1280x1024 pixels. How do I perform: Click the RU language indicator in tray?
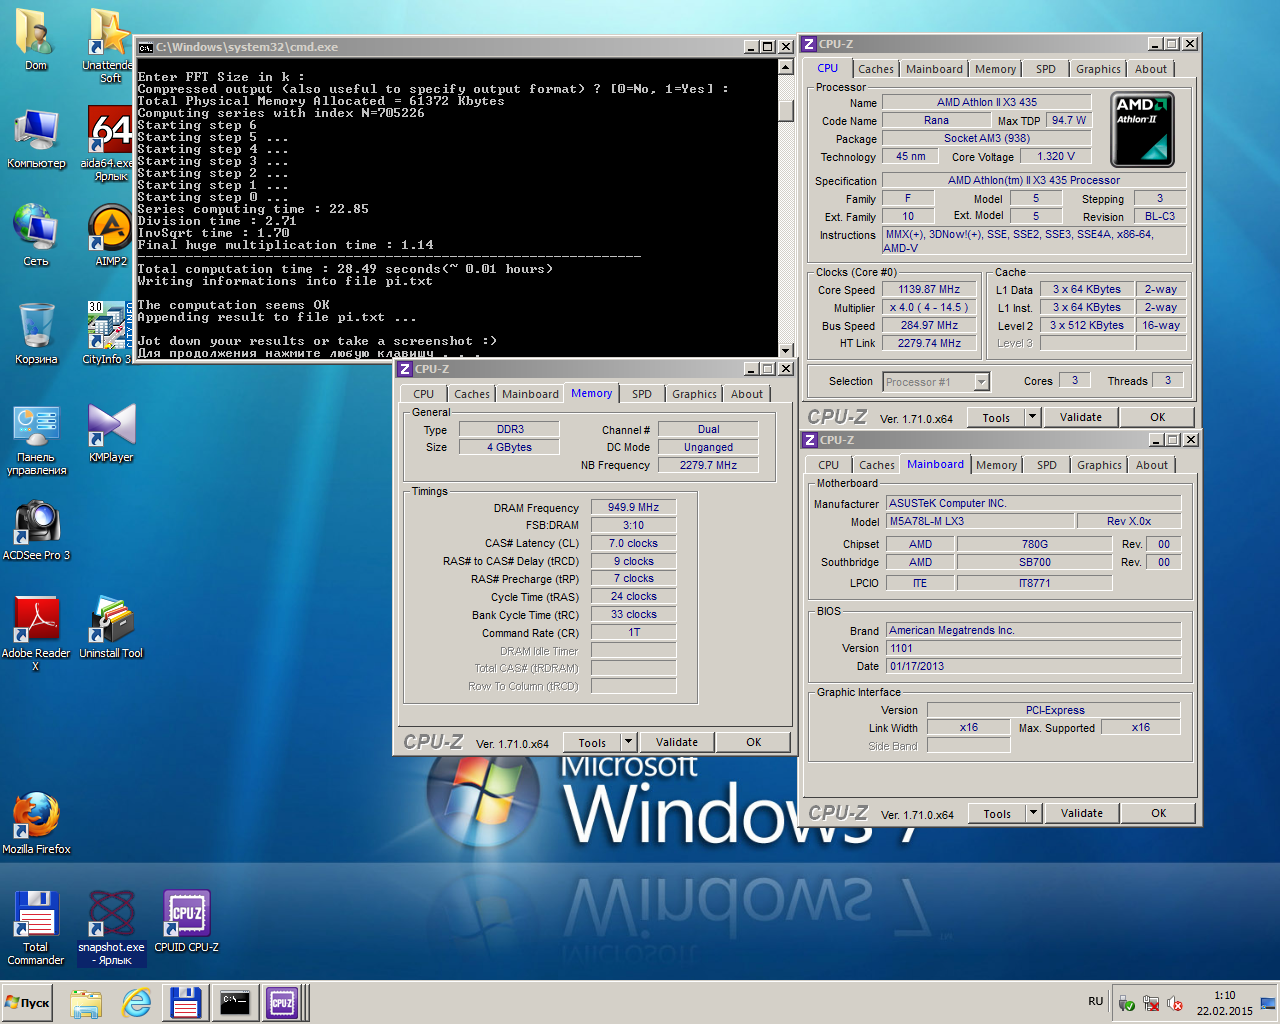click(x=1096, y=1001)
